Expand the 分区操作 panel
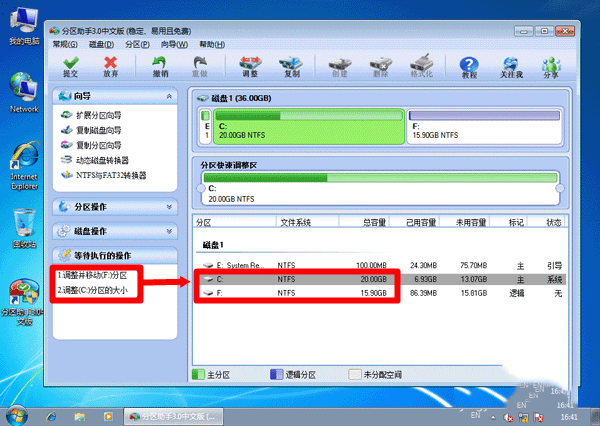 pos(169,207)
